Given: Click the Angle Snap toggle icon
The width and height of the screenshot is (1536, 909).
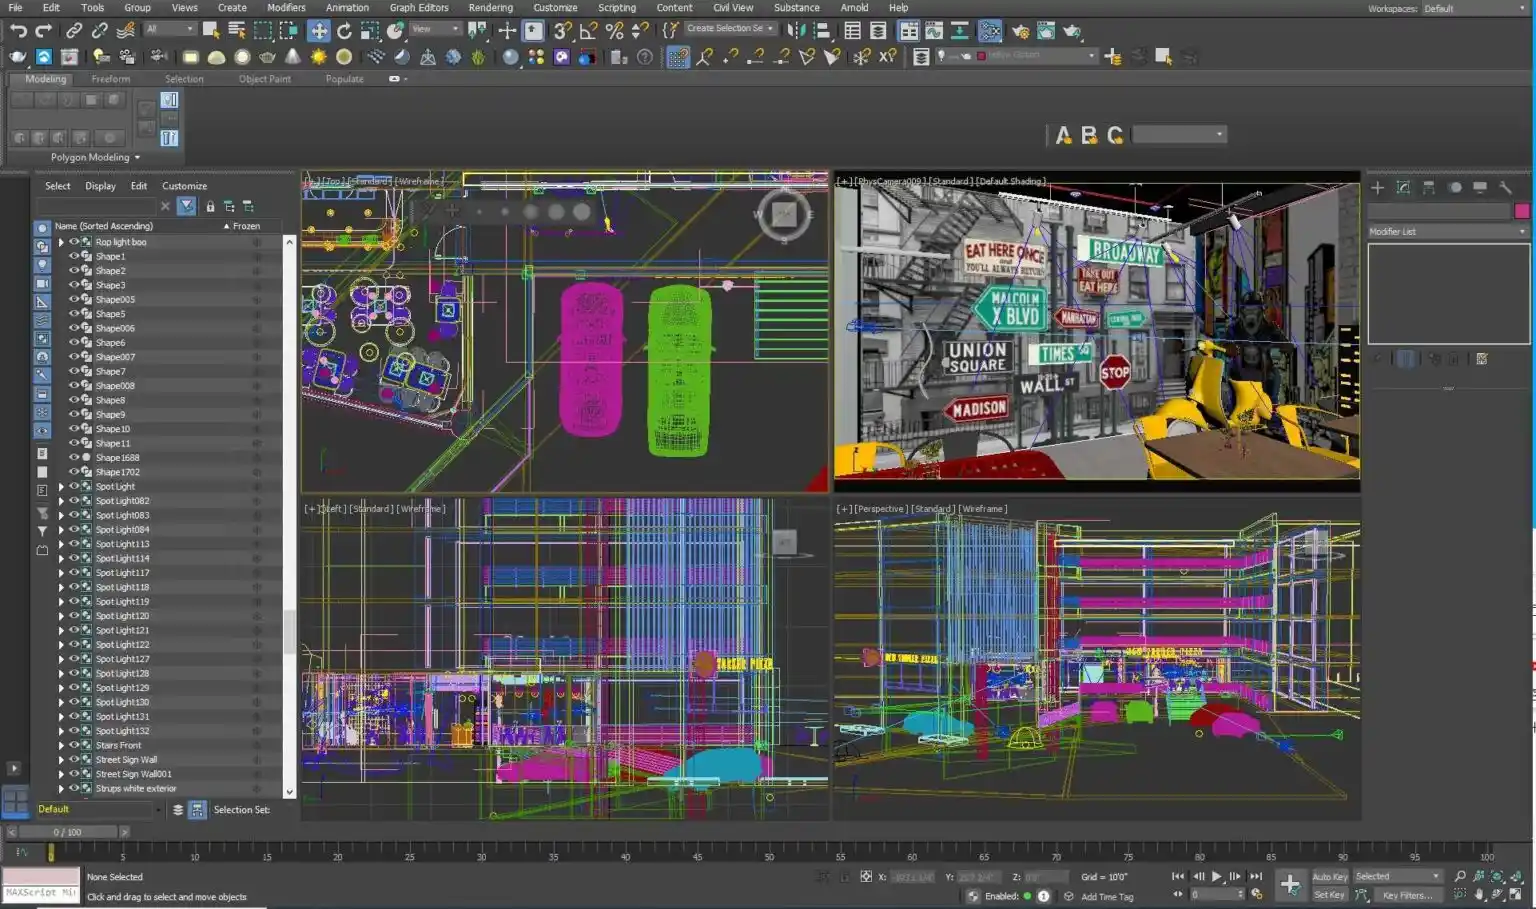Looking at the screenshot, I should (589, 31).
